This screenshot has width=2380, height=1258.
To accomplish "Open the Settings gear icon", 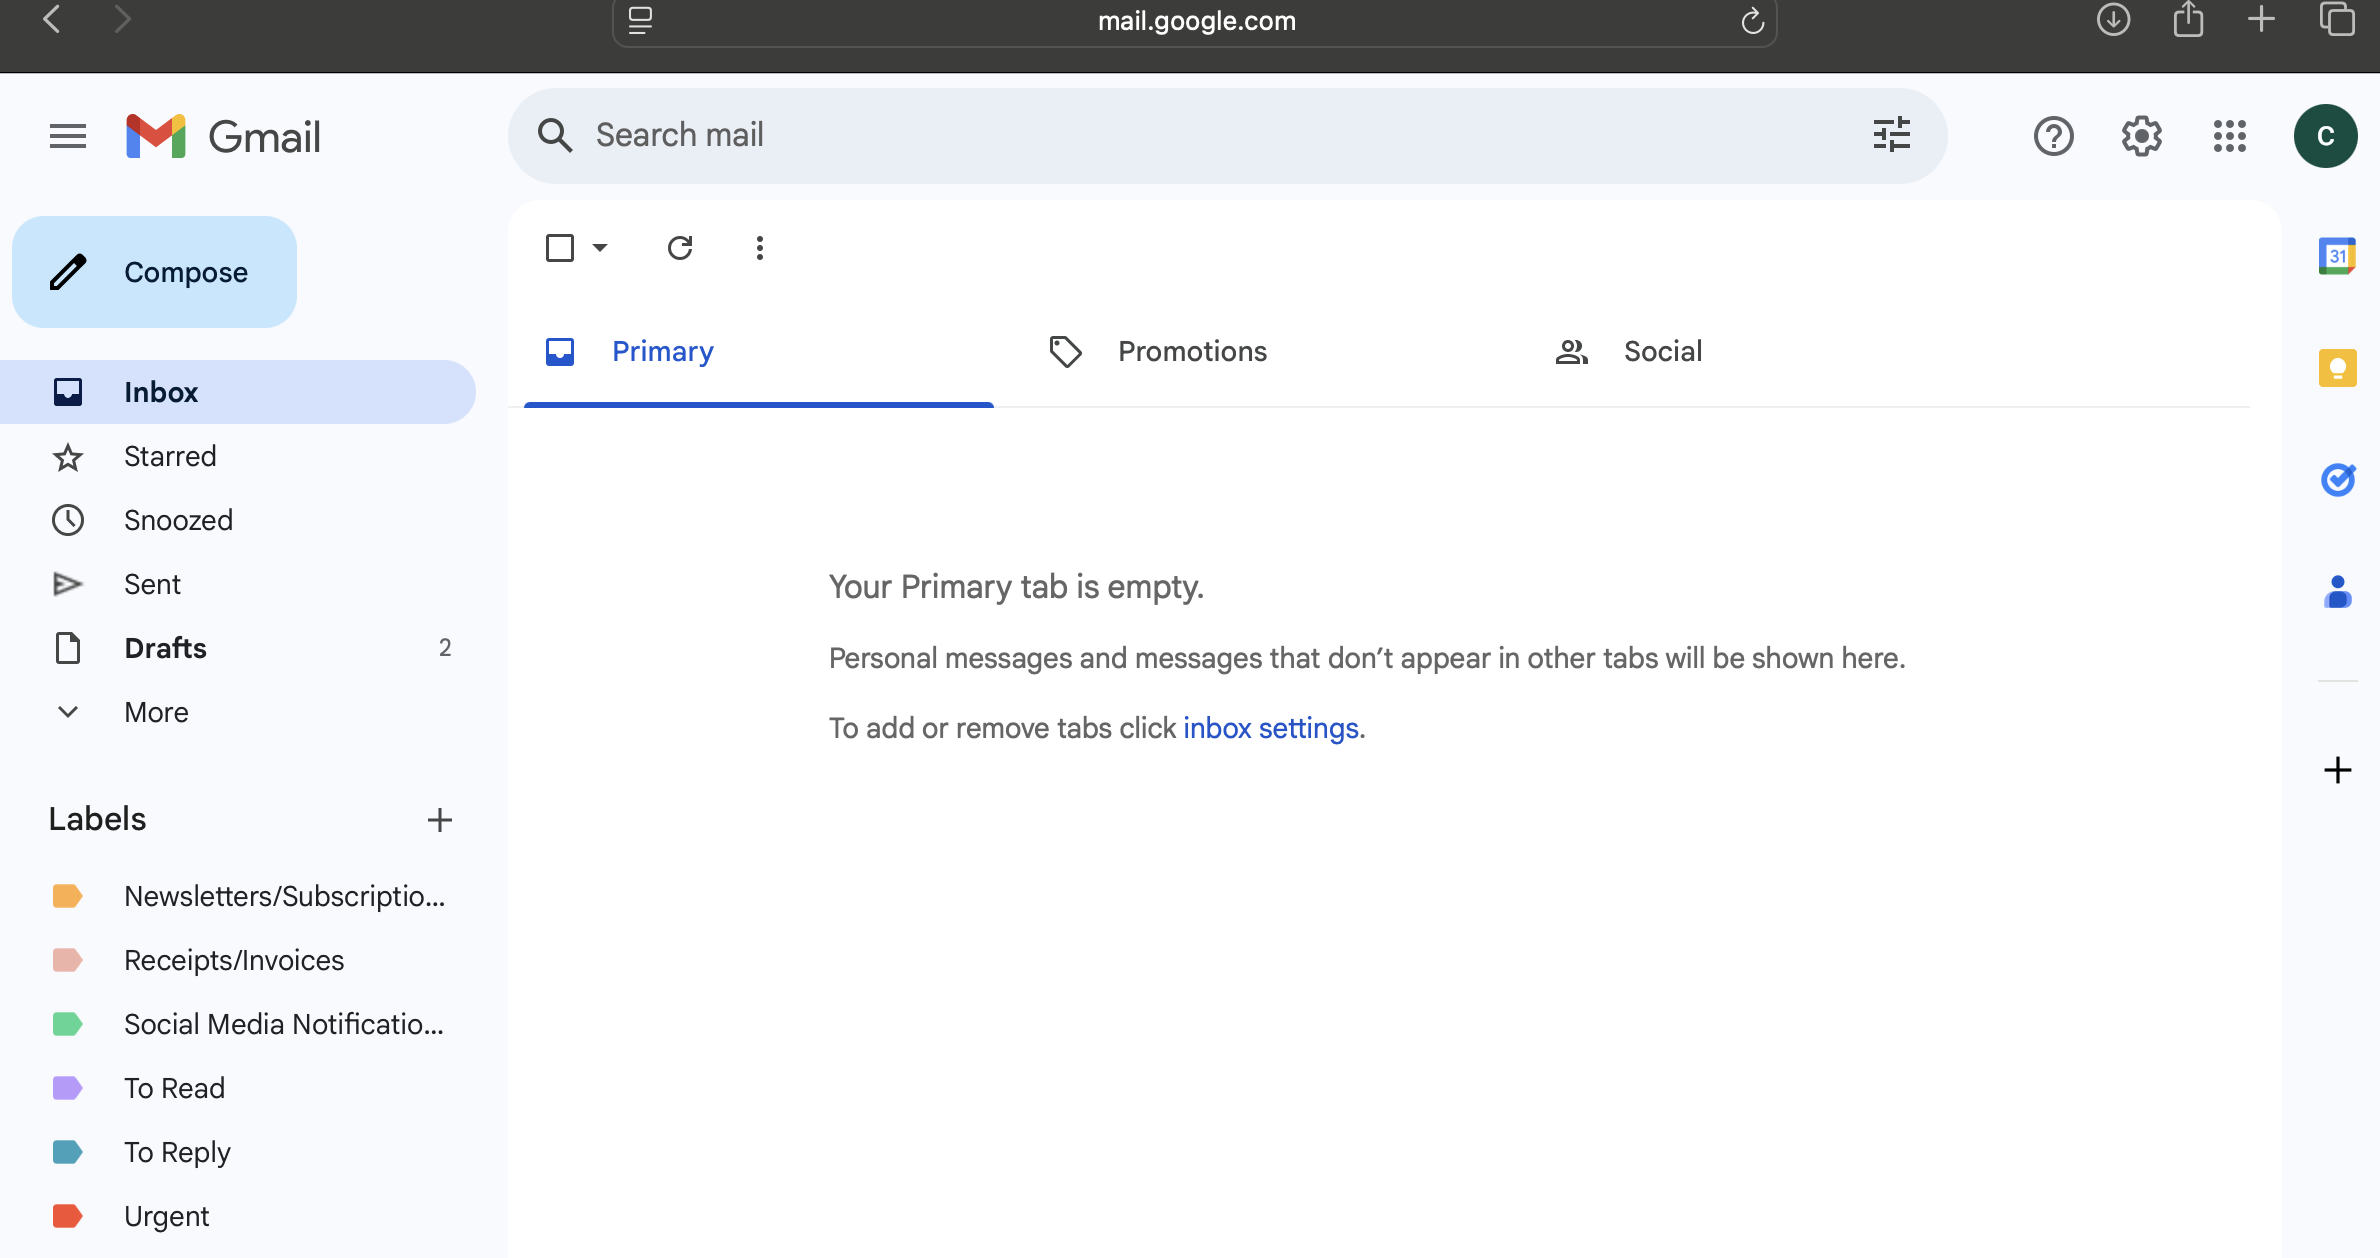I will coord(2141,136).
